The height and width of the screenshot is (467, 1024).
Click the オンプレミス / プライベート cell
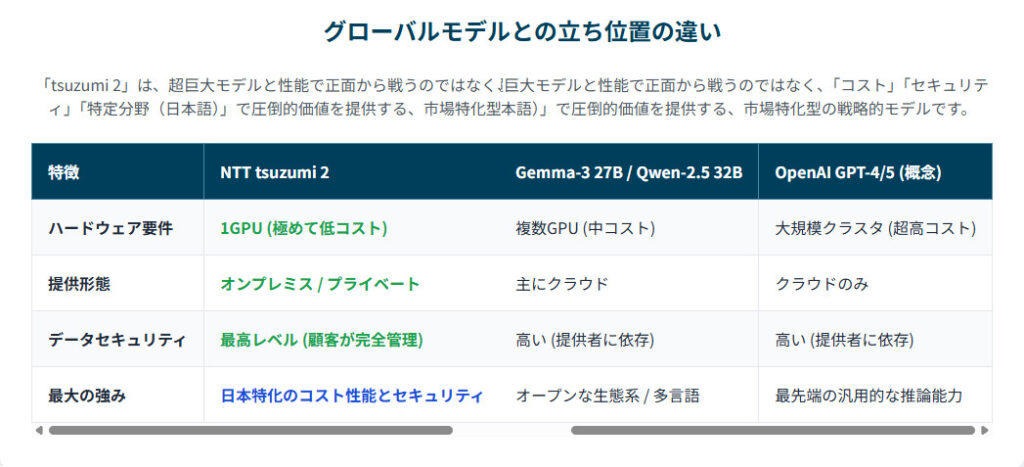320,284
